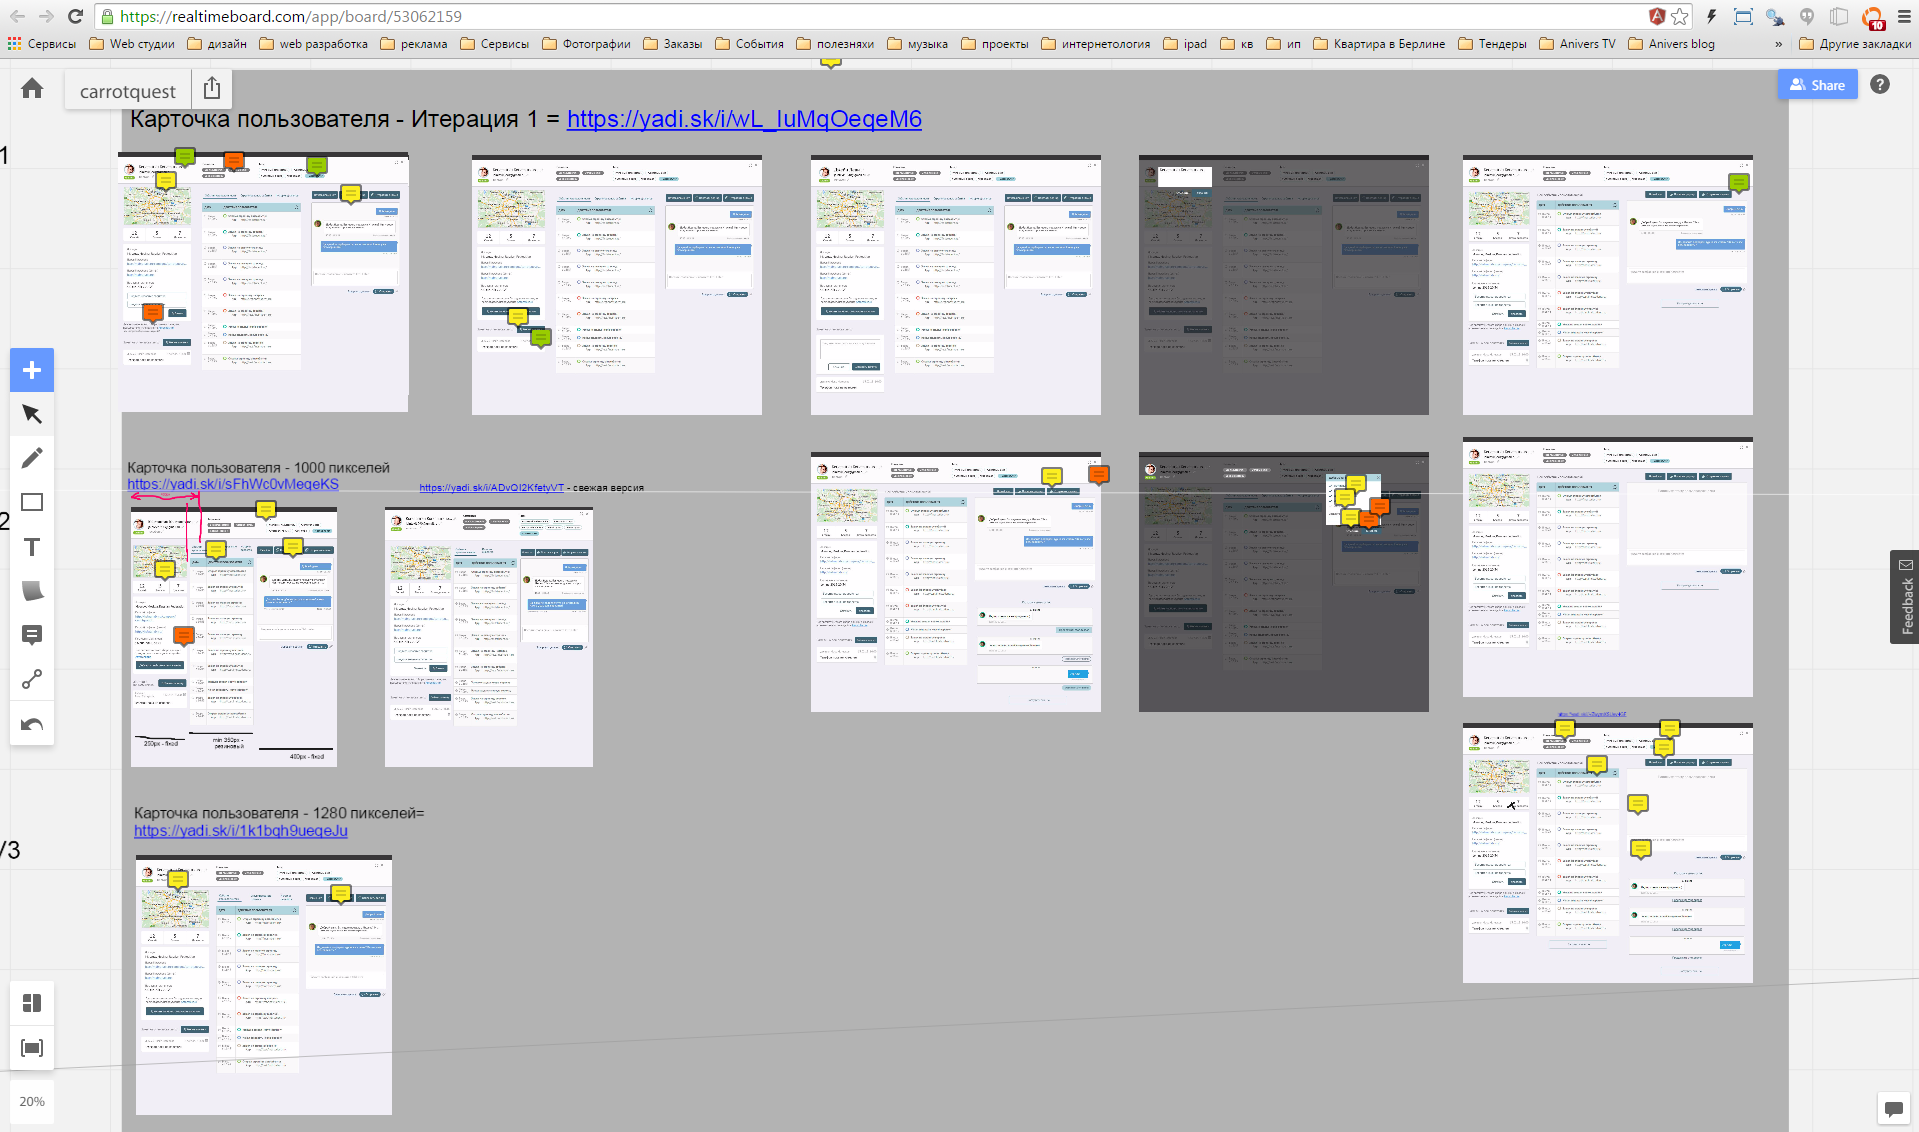Open the Anivers TV bookmarks folder
The height and width of the screenshot is (1132, 1919).
click(x=1577, y=44)
